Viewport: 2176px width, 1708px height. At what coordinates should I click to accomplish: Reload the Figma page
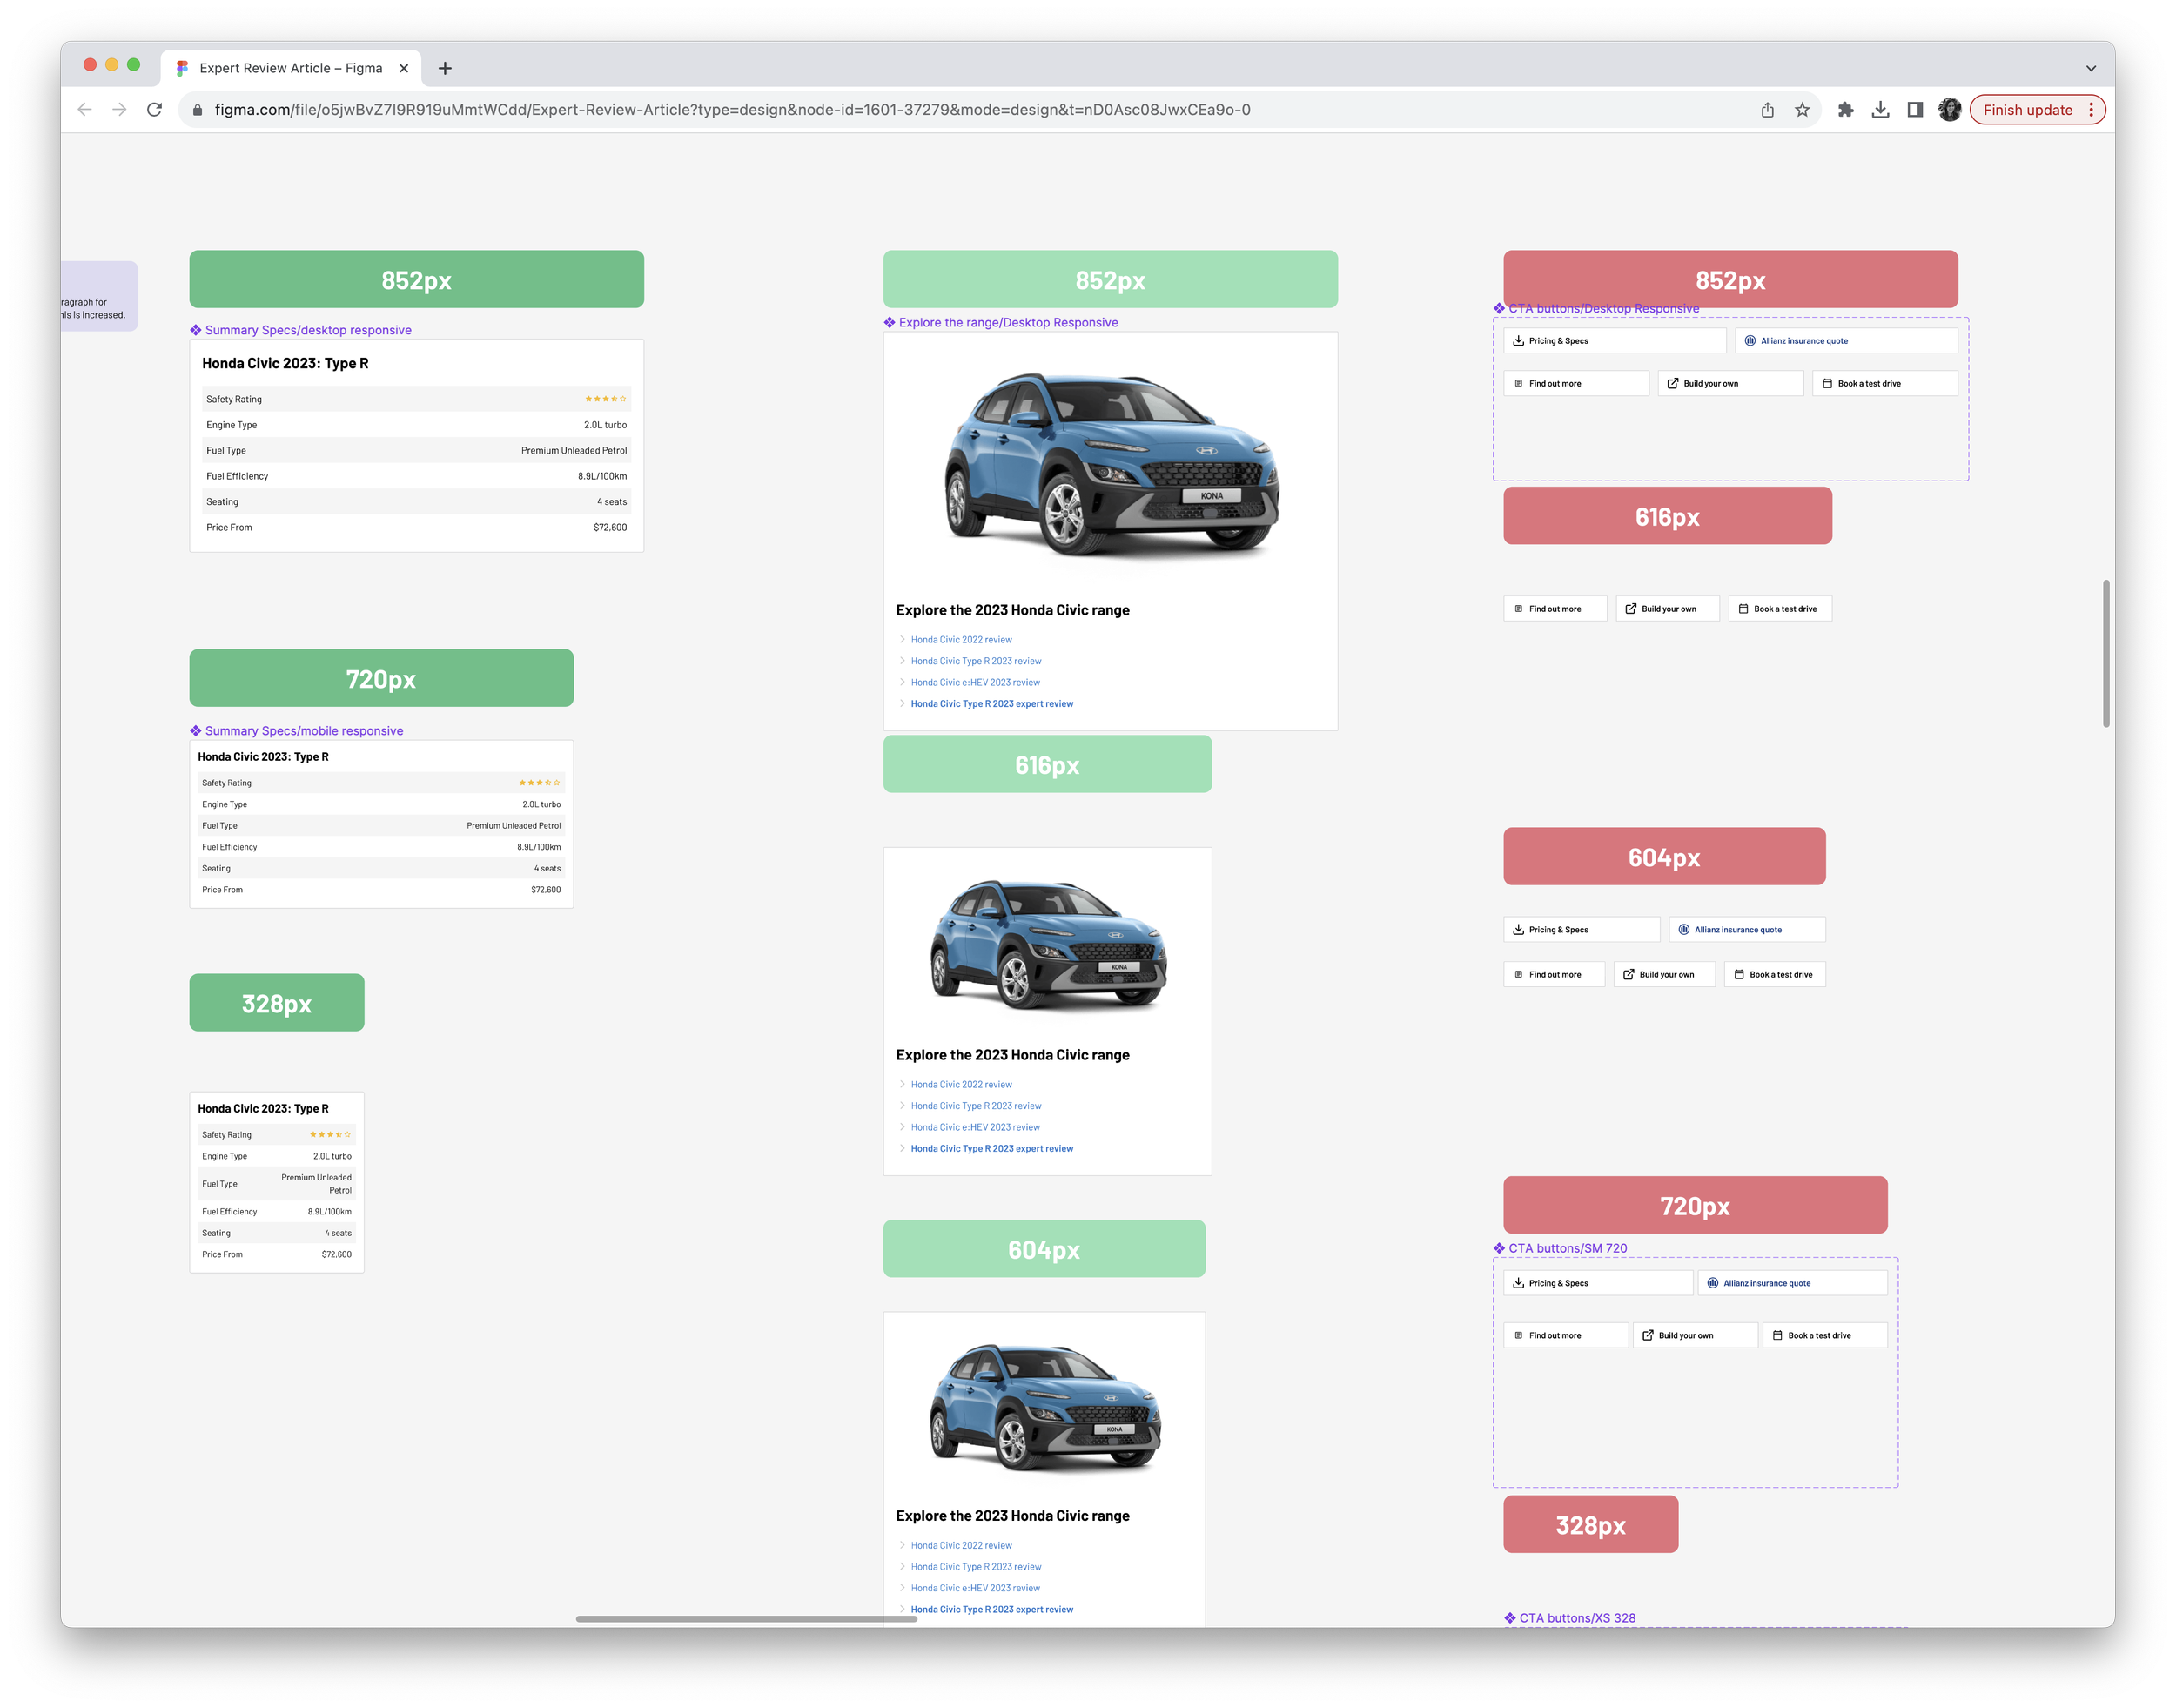point(154,110)
